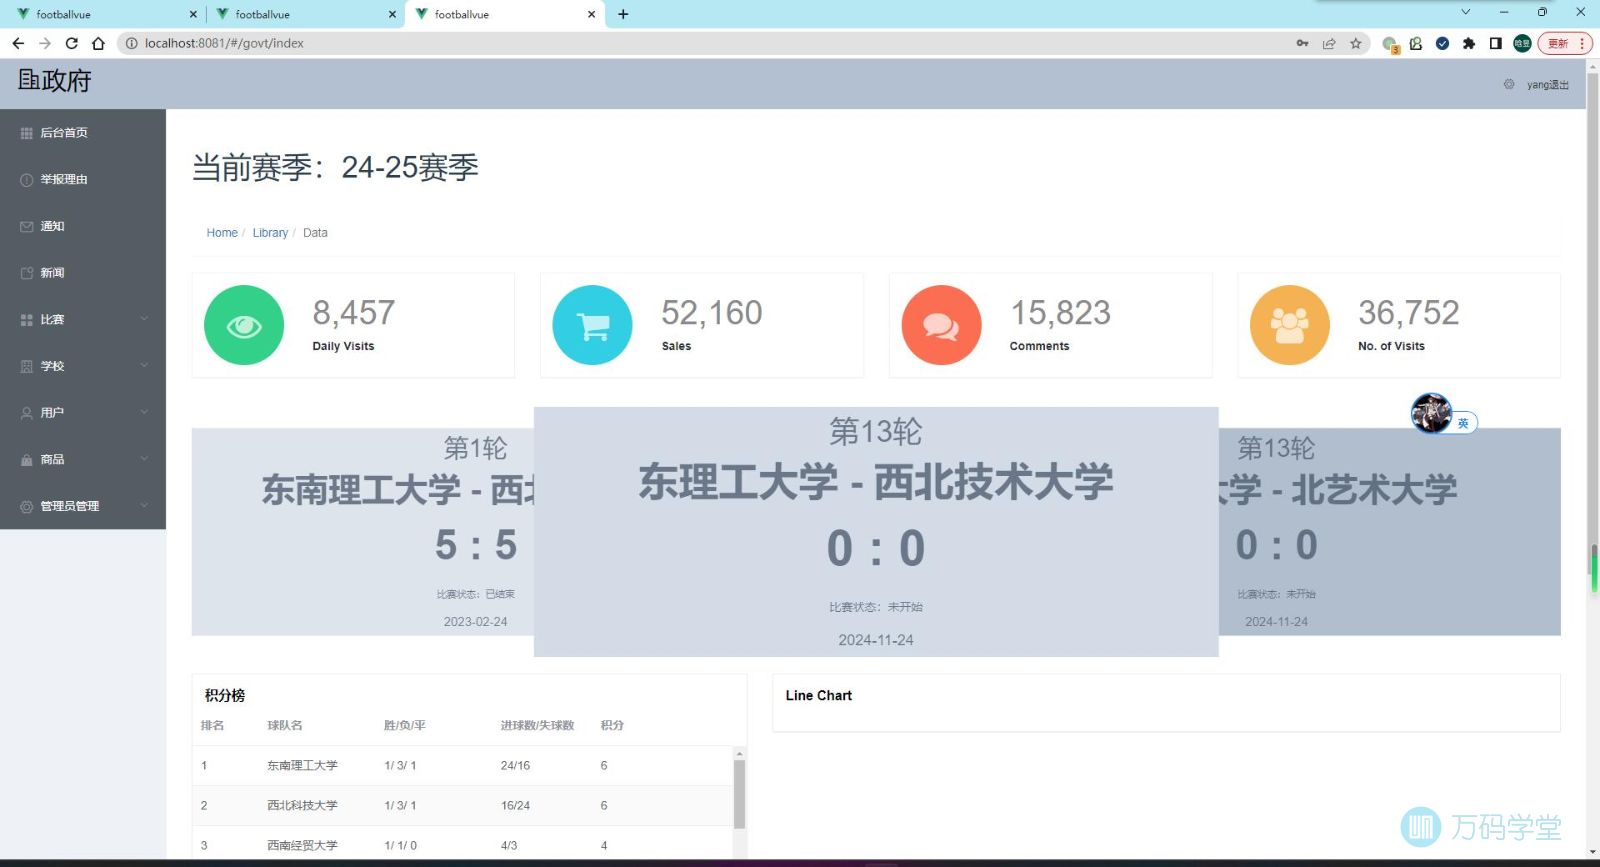
Task: Click the settings gear icon beside yang
Action: [1509, 85]
